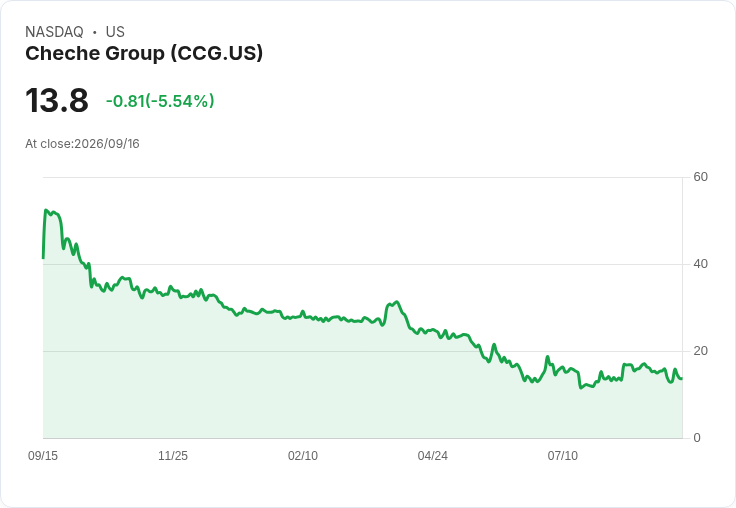Click the line's lowest dip after 07/10
Image resolution: width=736 pixels, height=508 pixels.
(581, 388)
